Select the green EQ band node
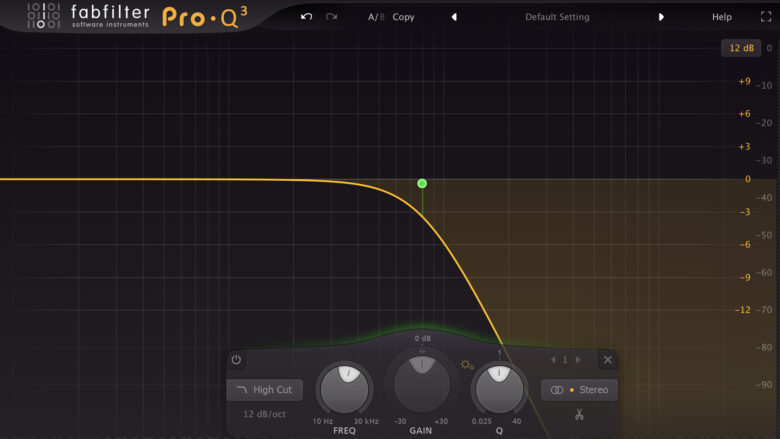Image resolution: width=780 pixels, height=439 pixels. pyautogui.click(x=422, y=183)
